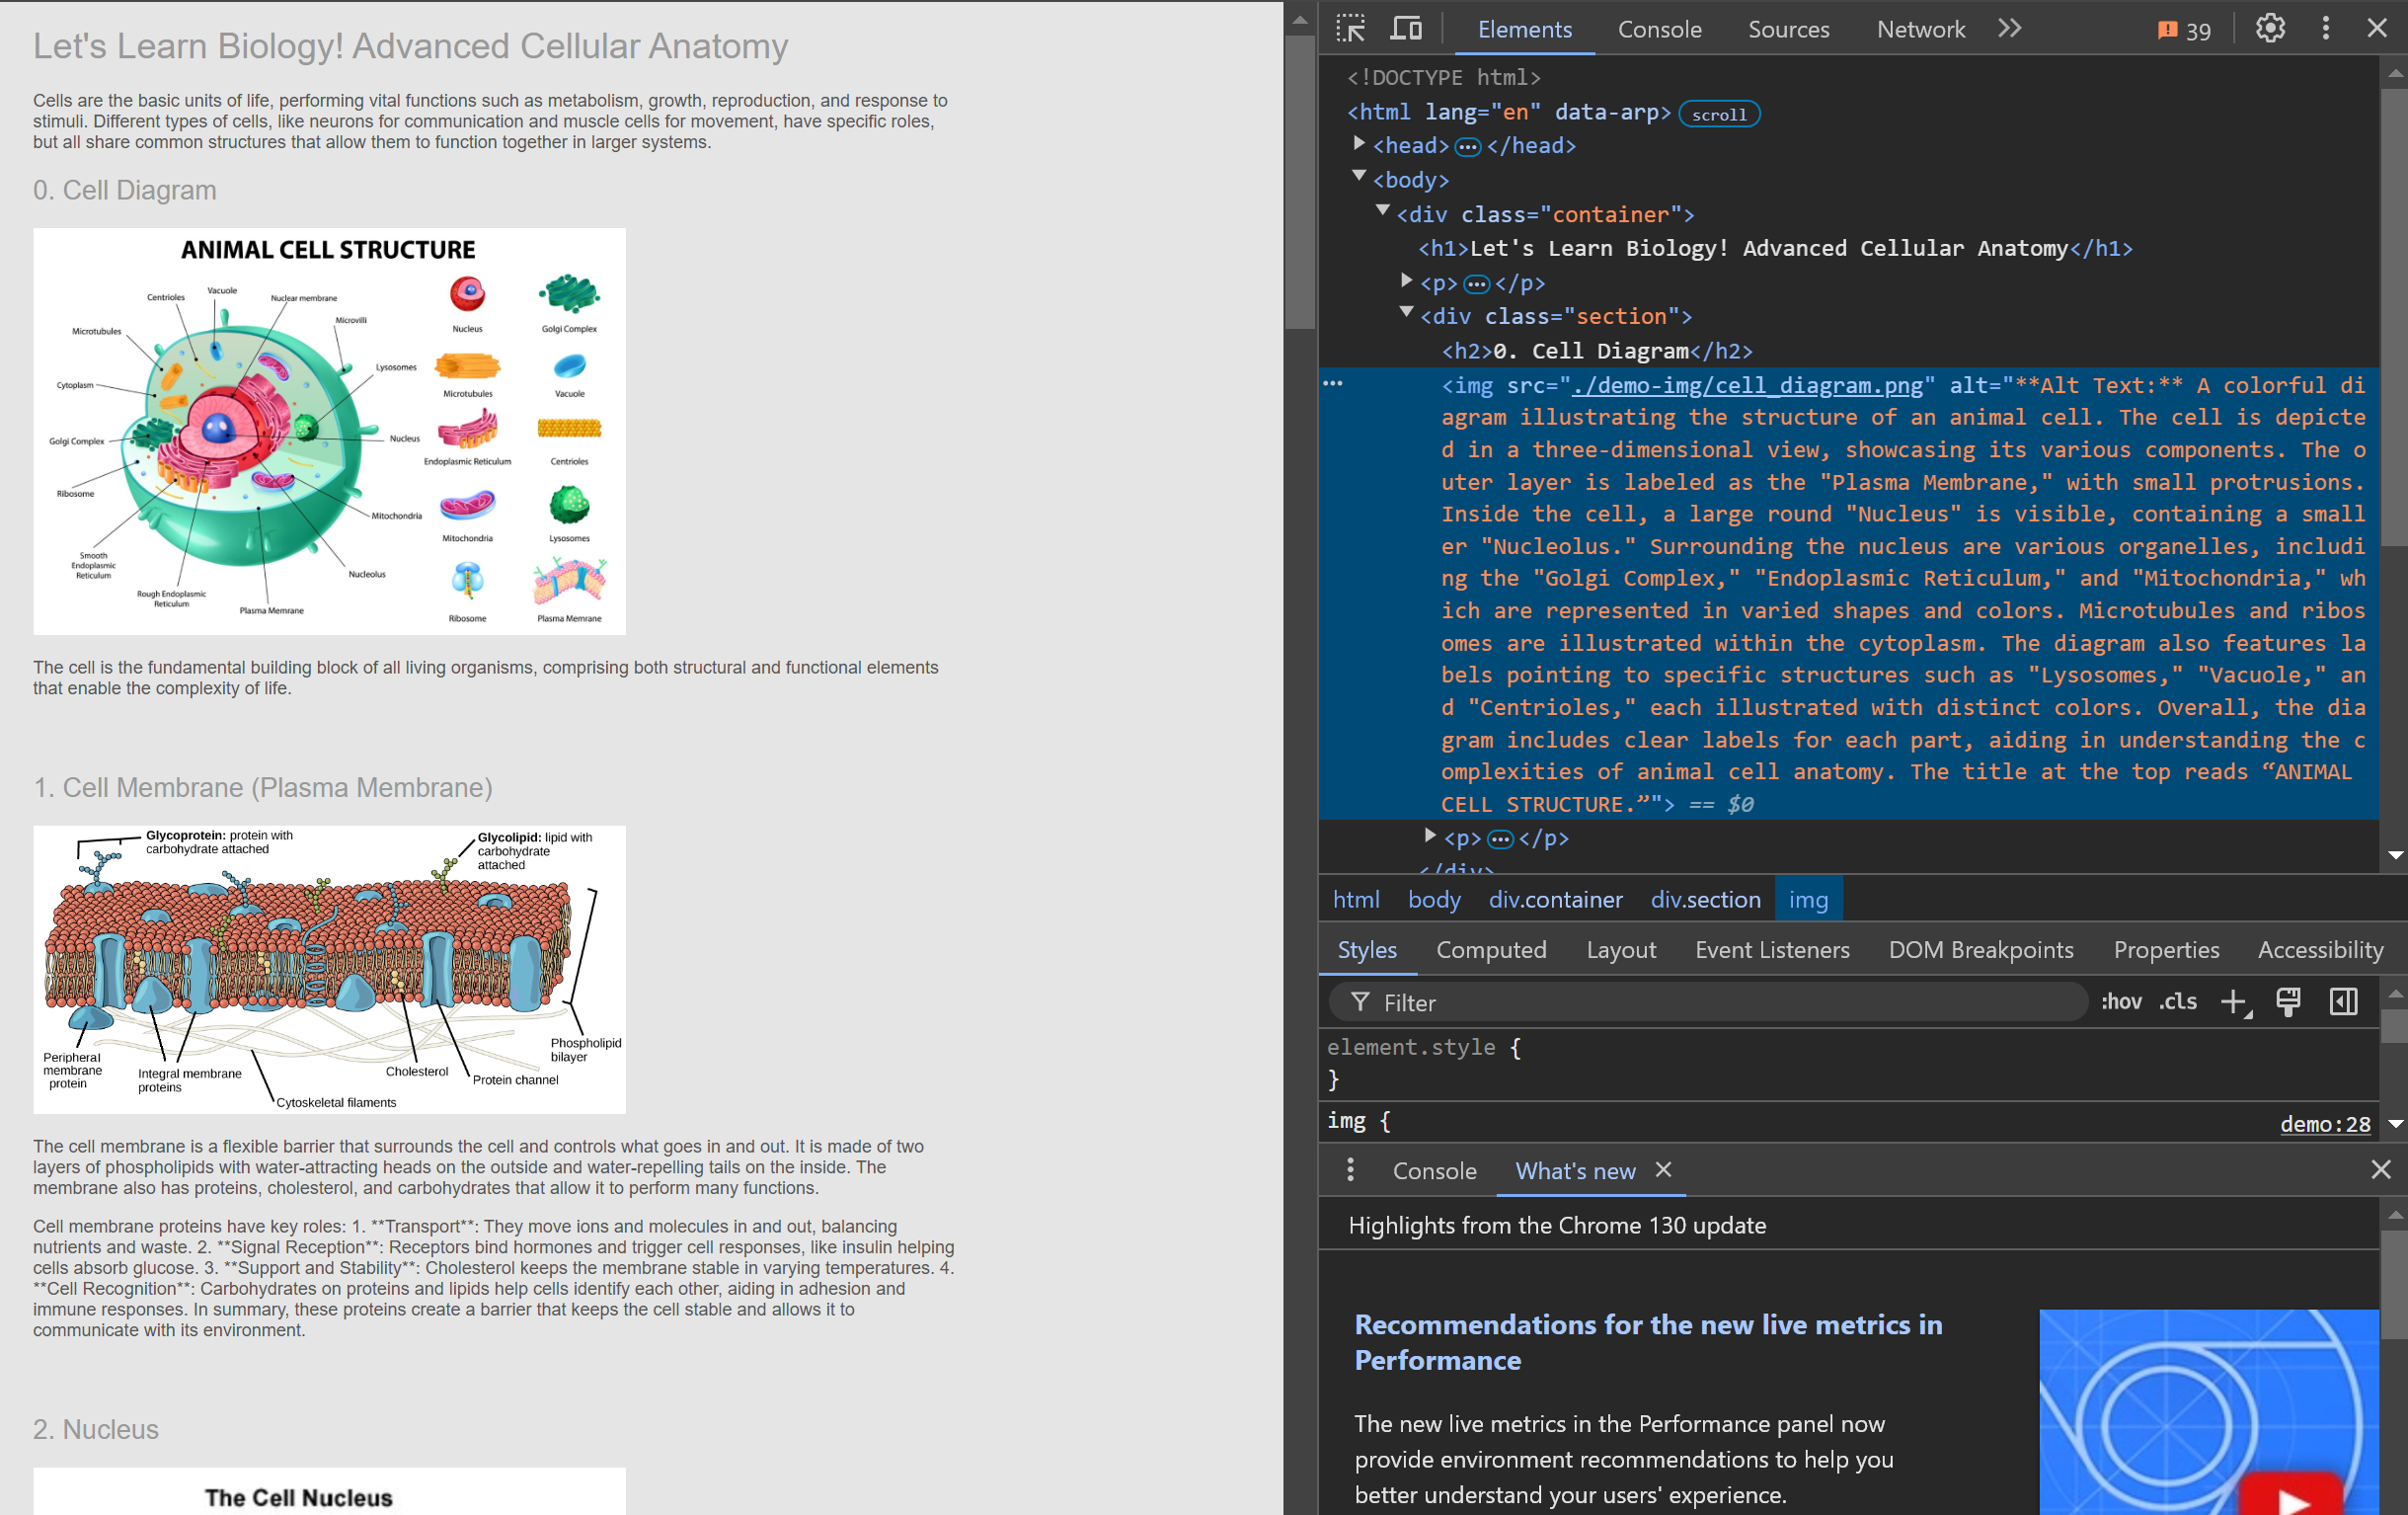Open the drawer three-dot menu beside Console

tap(1350, 1170)
